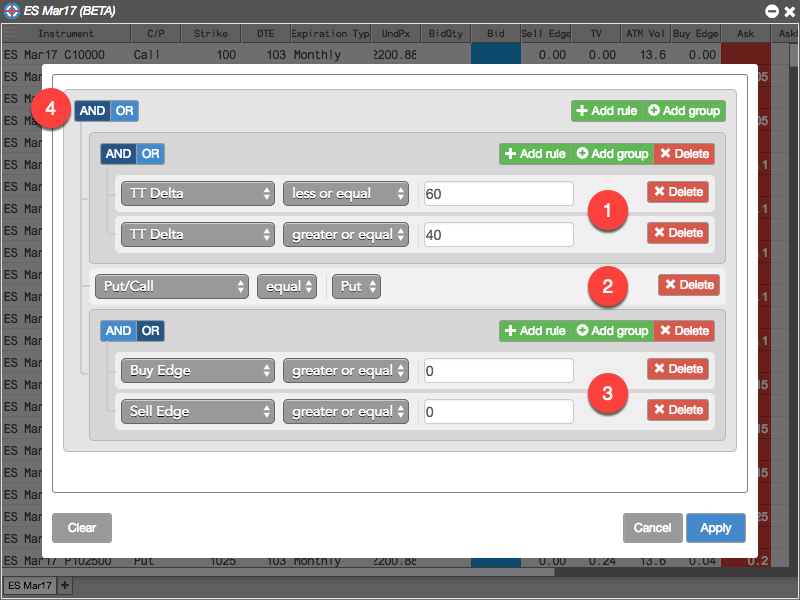Click the TT Delta value field containing 60
The image size is (800, 600).
pyautogui.click(x=498, y=194)
